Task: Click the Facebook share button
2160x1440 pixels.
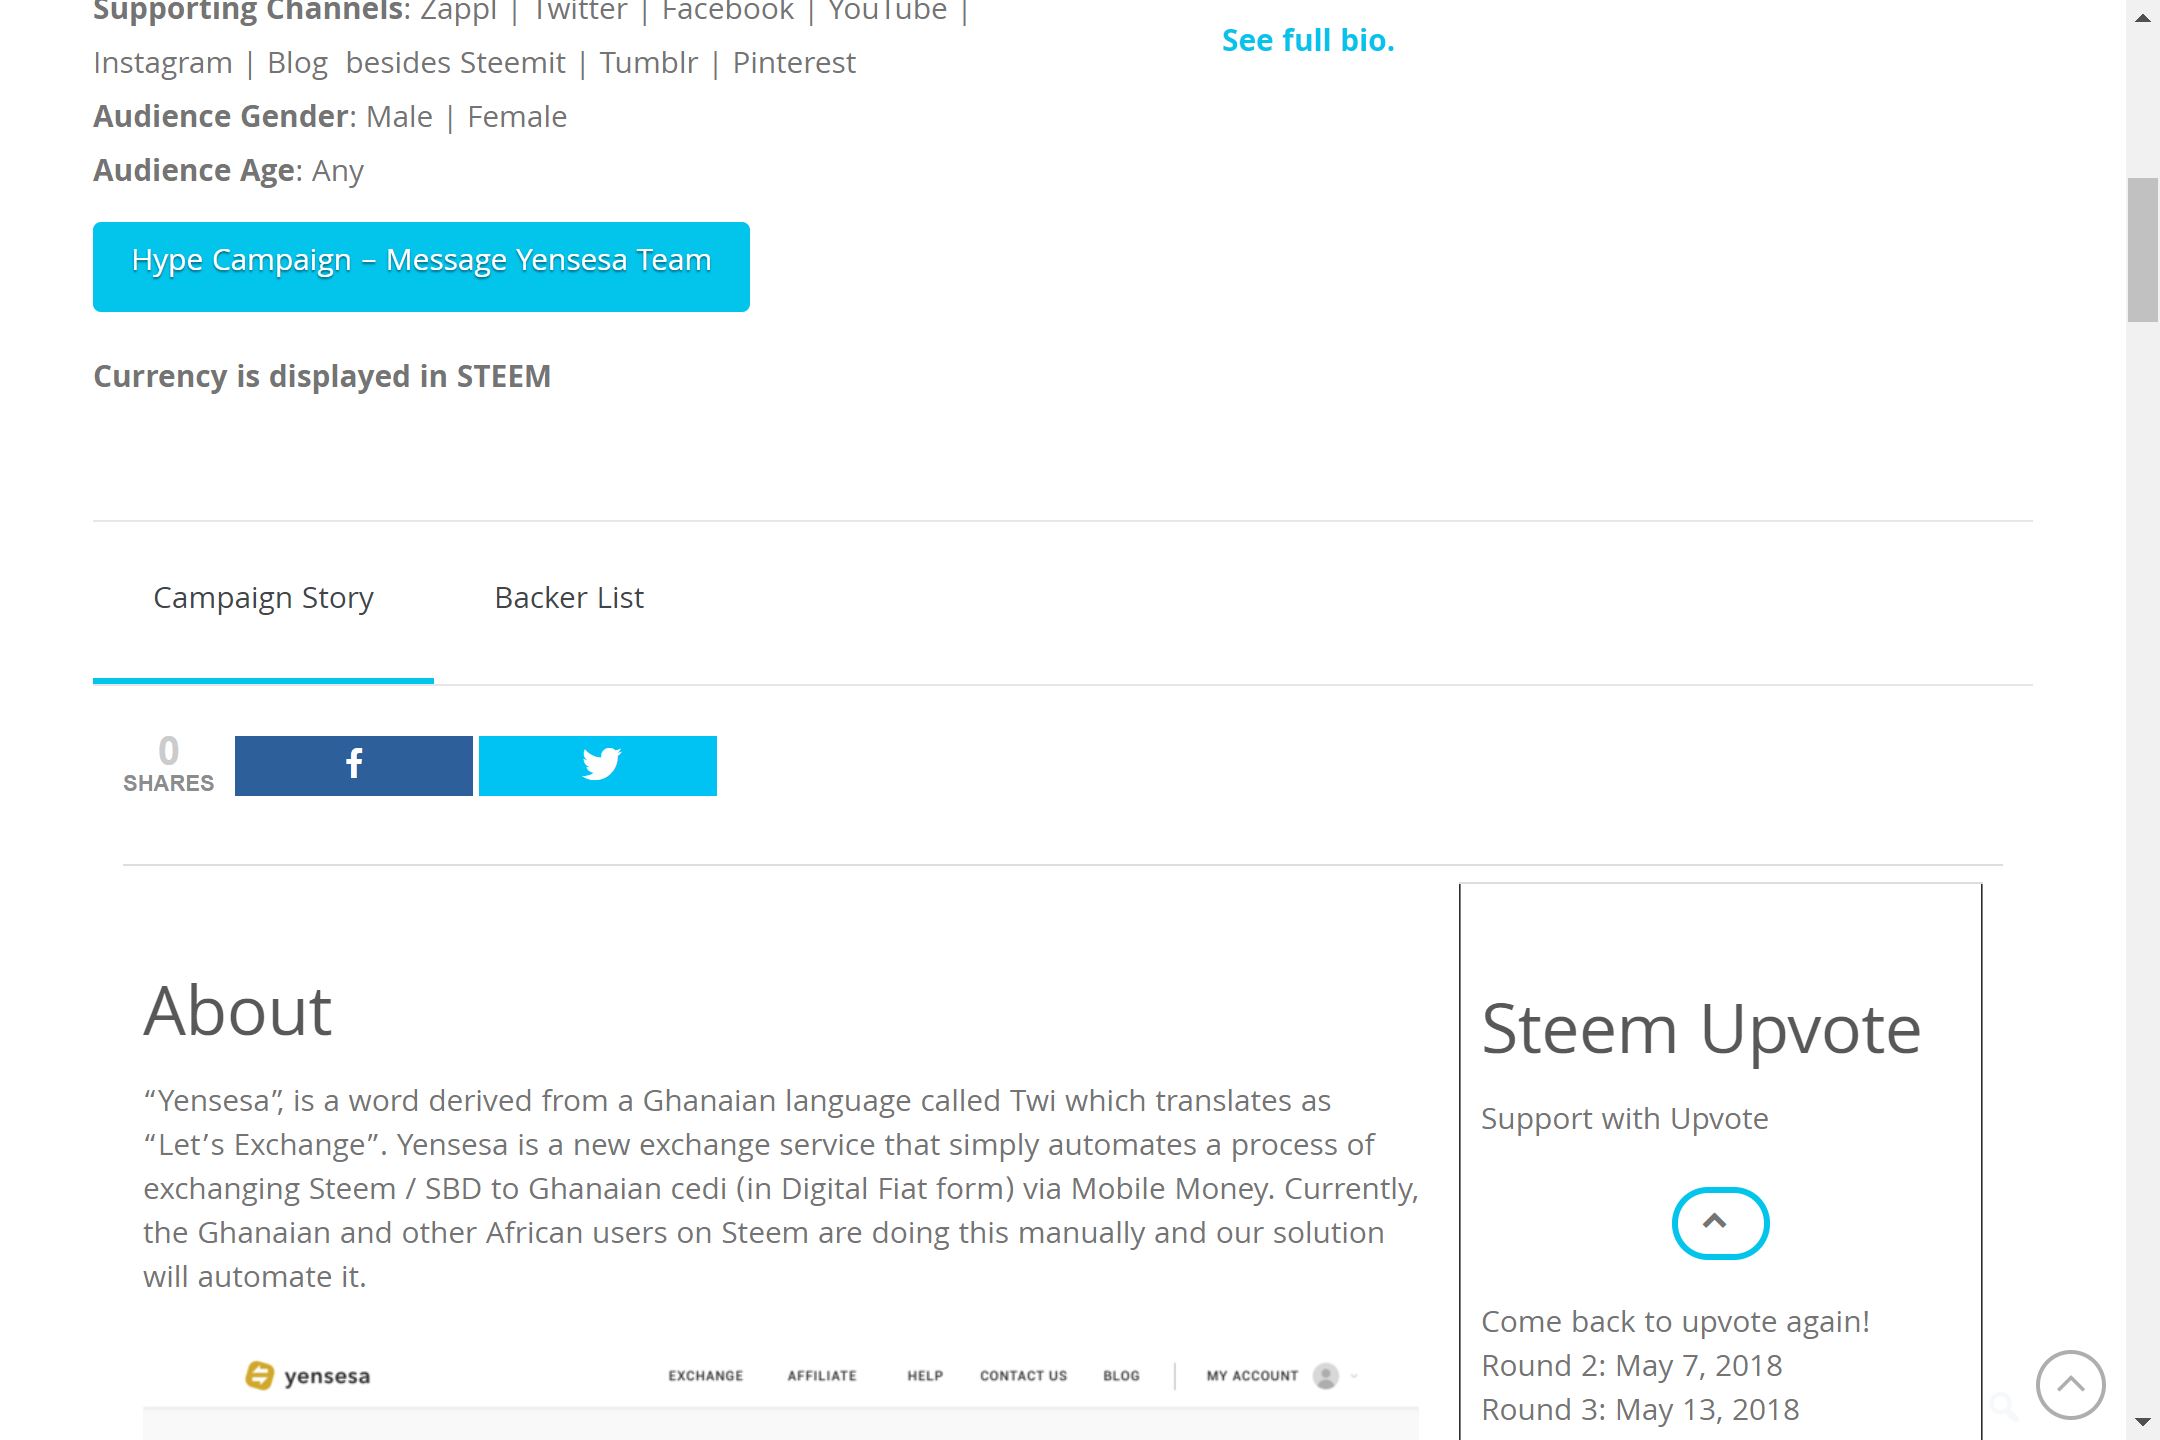Action: [353, 766]
